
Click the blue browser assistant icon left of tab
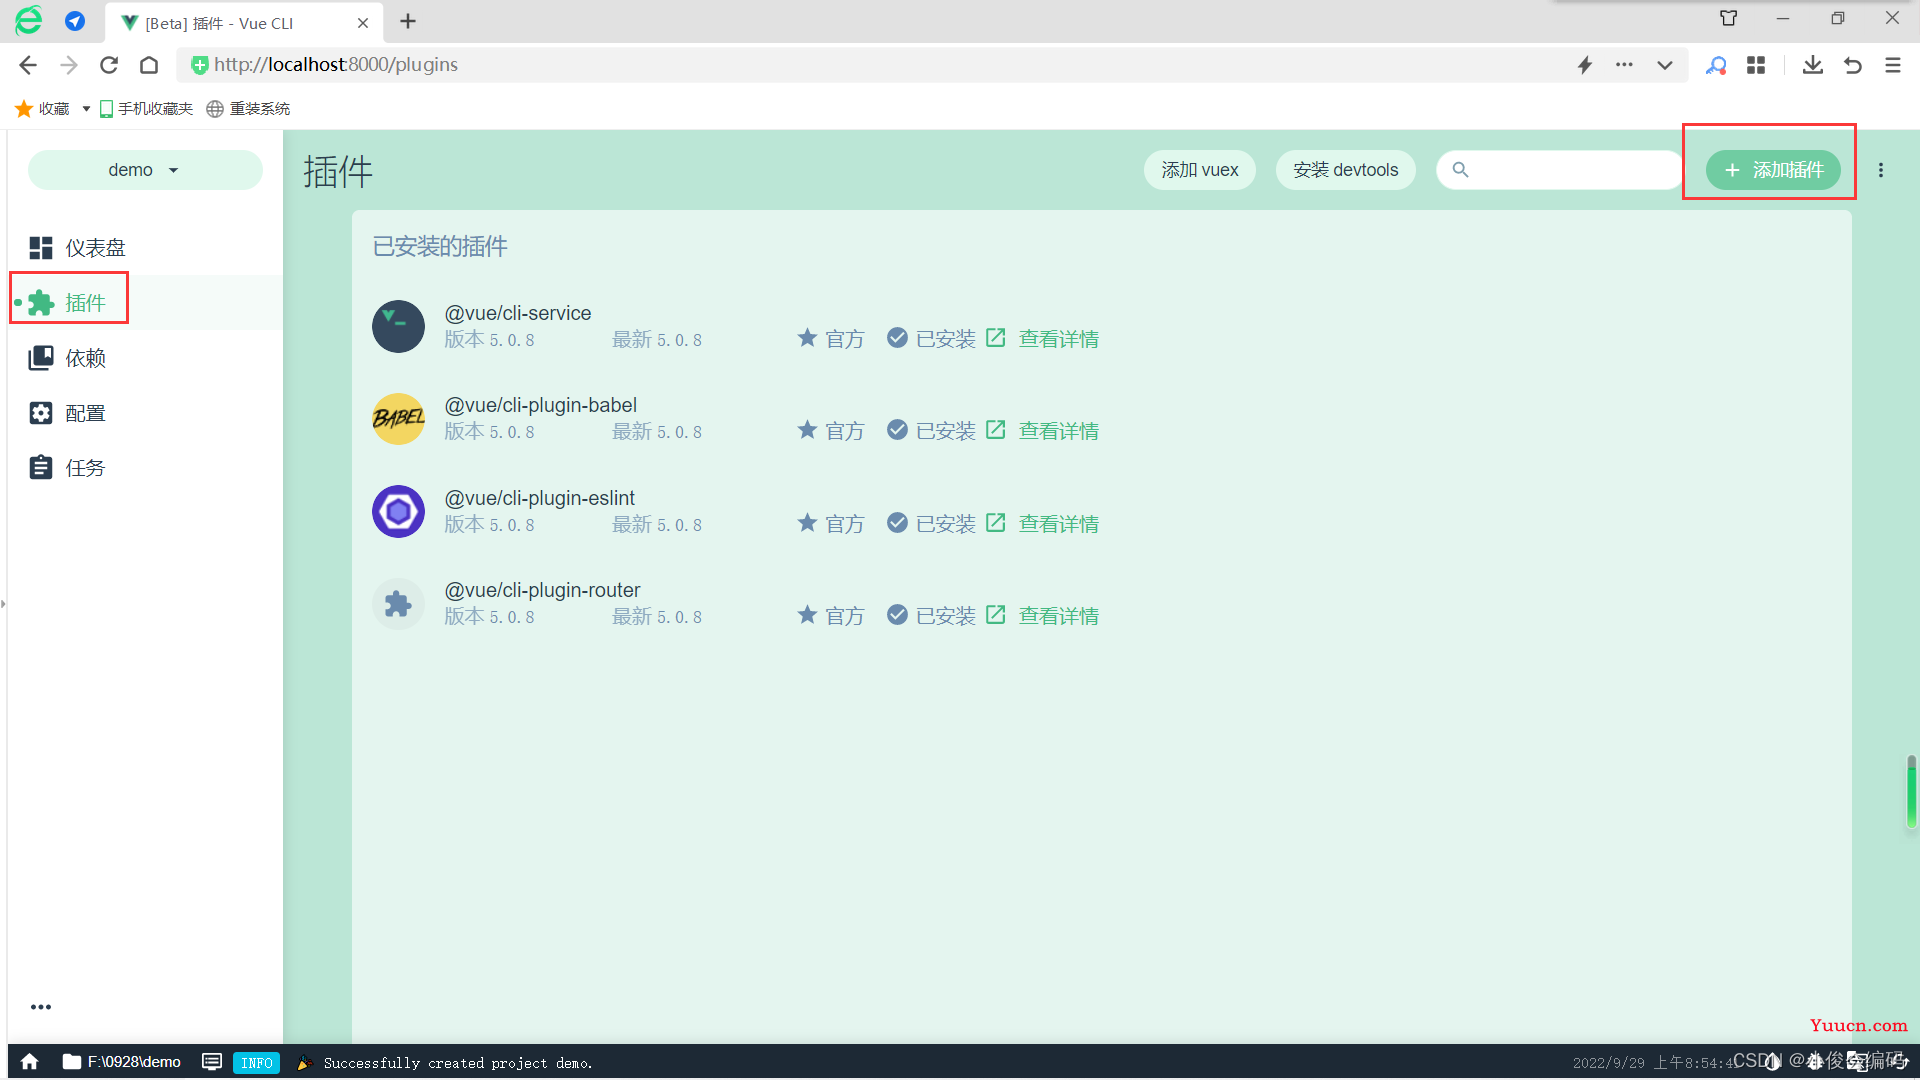(x=75, y=21)
